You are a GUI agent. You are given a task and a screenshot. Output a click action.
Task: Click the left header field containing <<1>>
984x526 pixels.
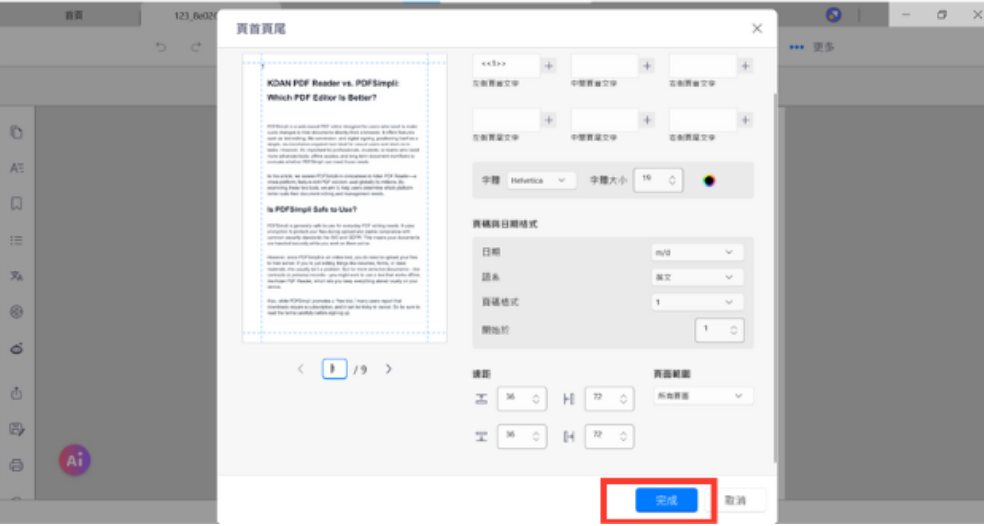click(x=506, y=65)
